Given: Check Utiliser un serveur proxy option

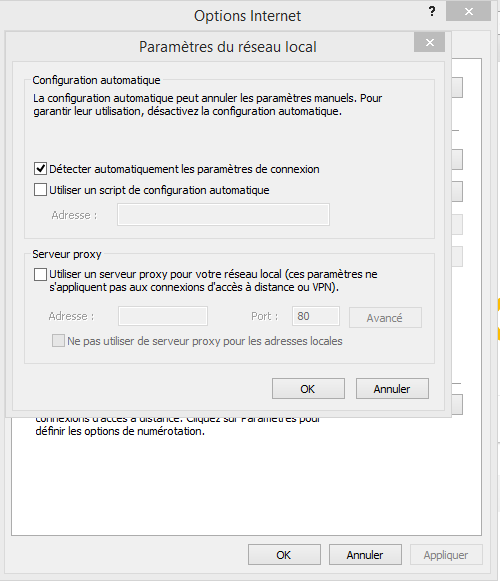Looking at the screenshot, I should point(40,275).
